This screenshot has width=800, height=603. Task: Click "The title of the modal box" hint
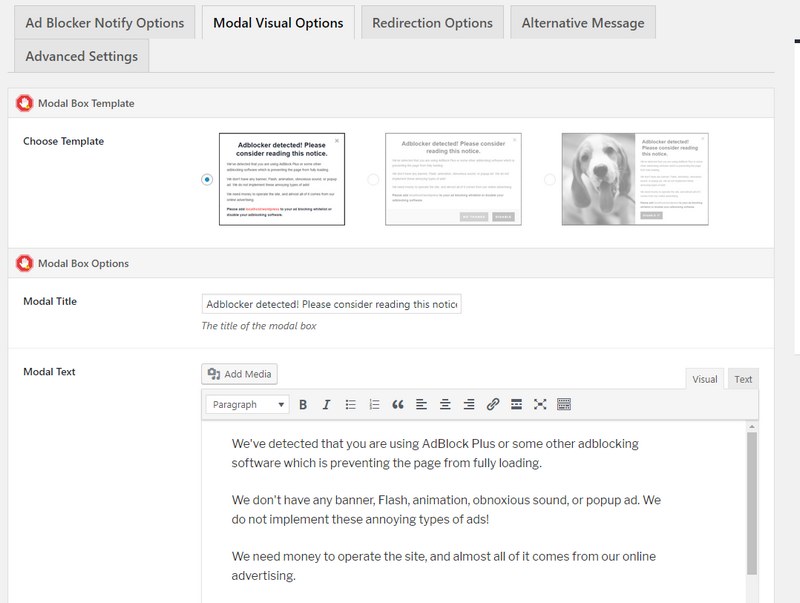pos(259,326)
